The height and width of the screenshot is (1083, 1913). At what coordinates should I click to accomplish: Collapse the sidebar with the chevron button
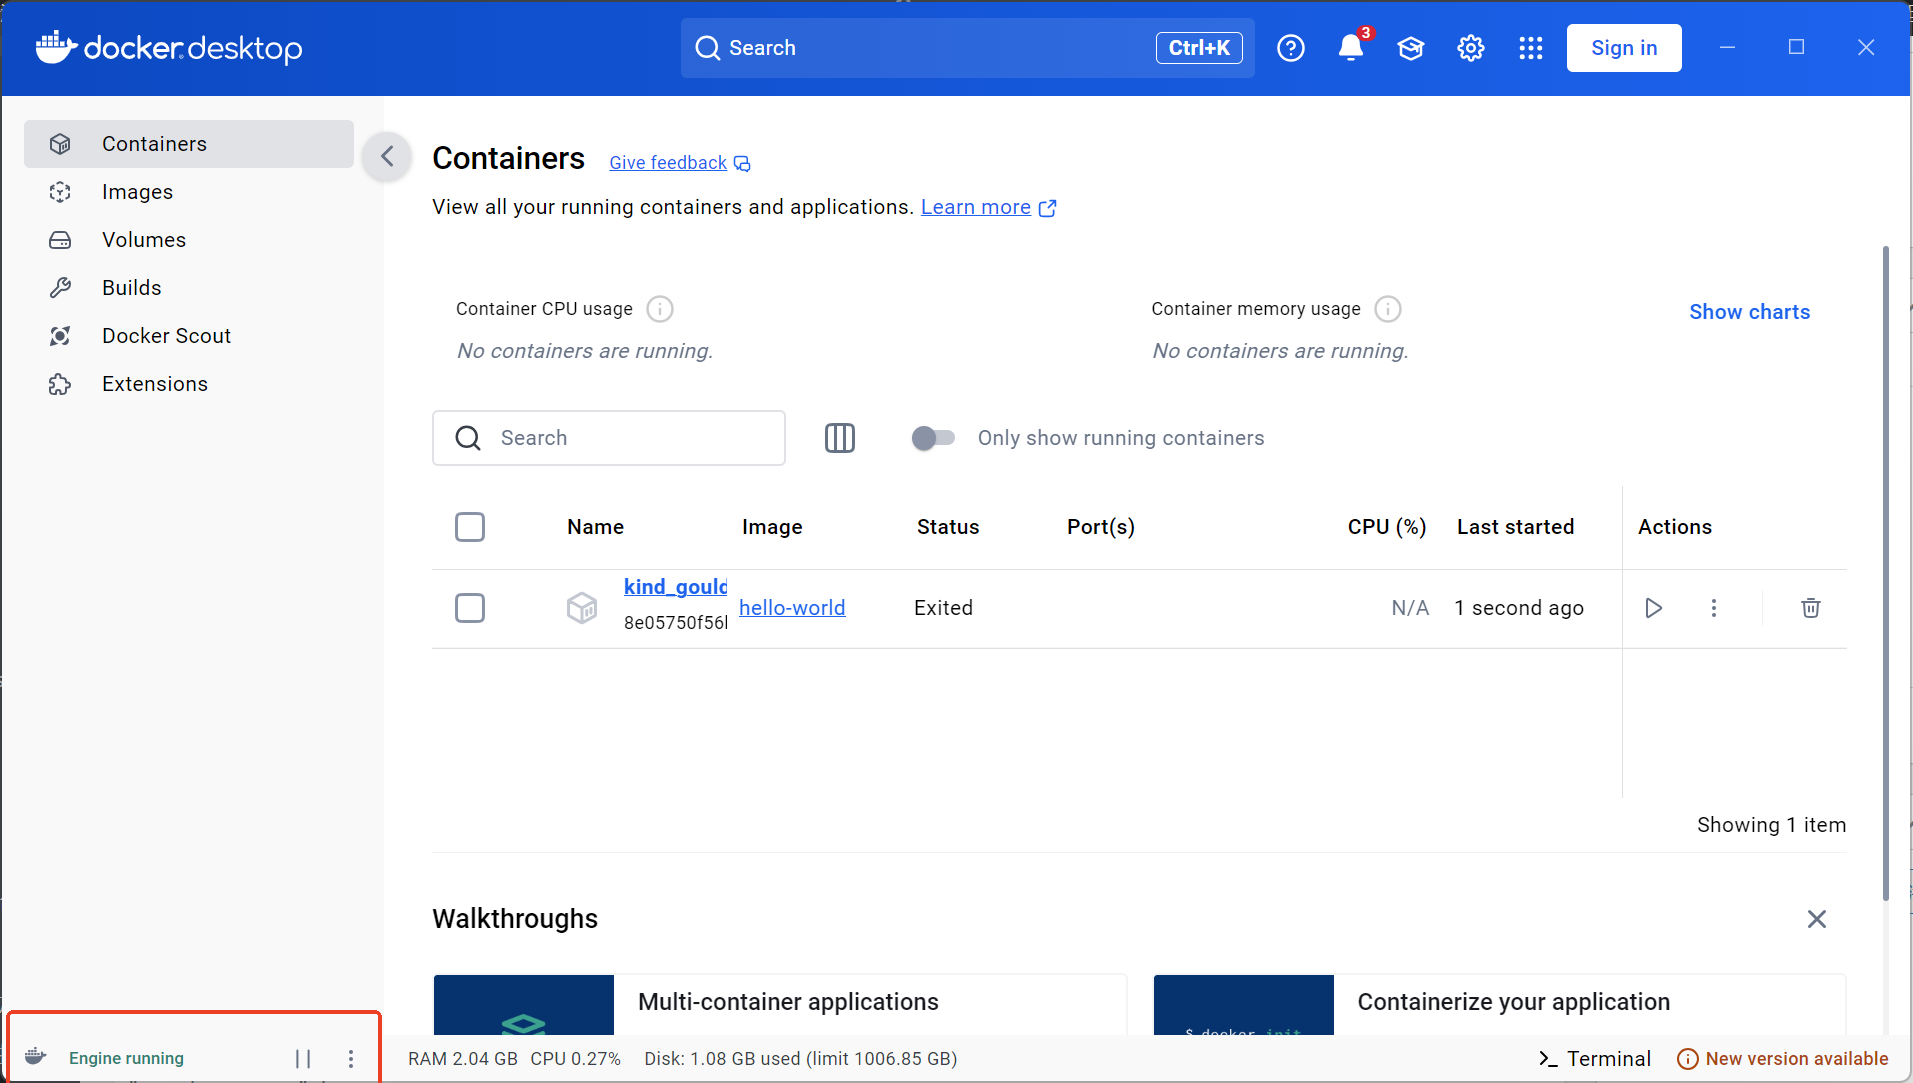(387, 157)
